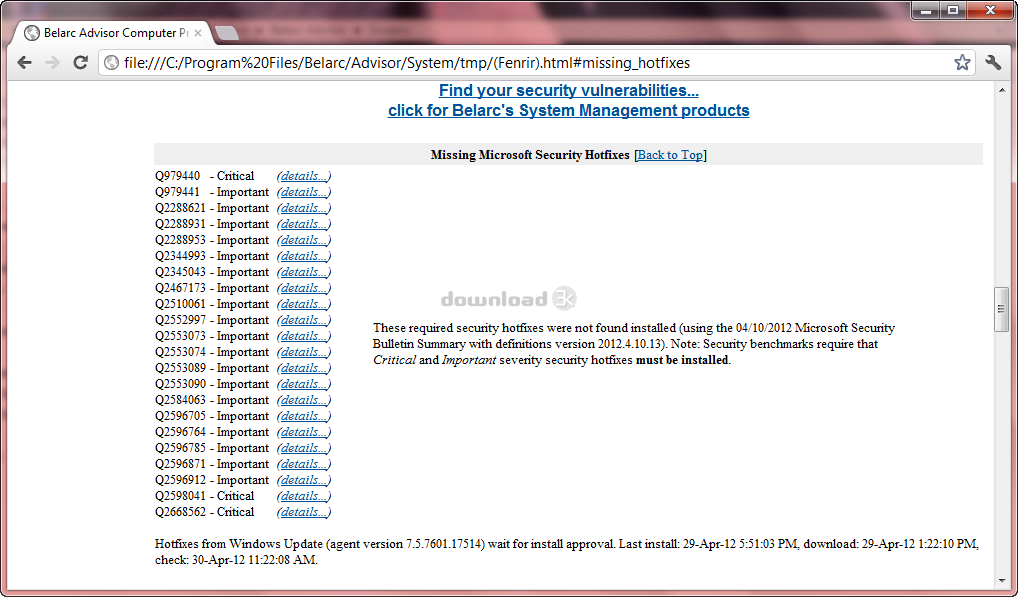Open details for hotfix Q2467173
This screenshot has height=597, width=1018.
point(304,288)
